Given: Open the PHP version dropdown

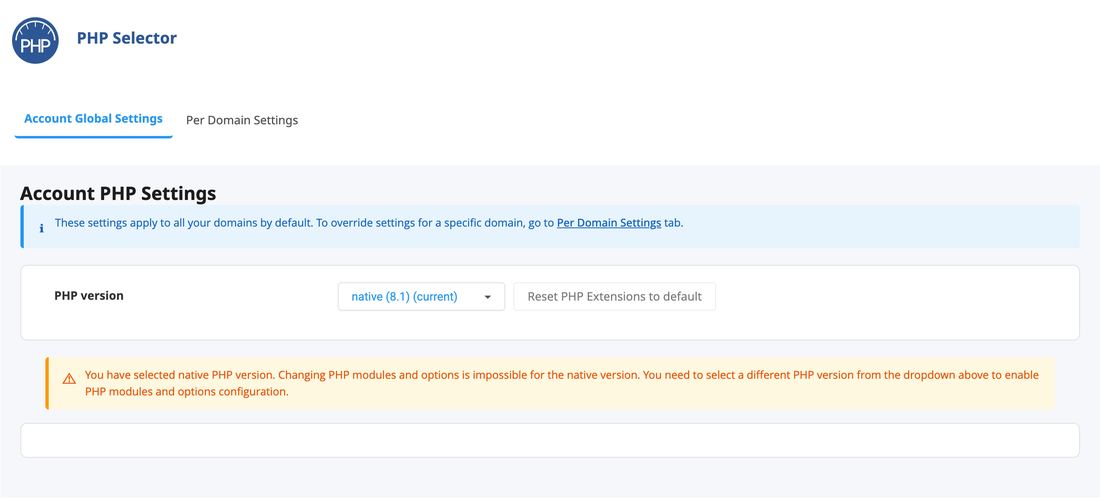Looking at the screenshot, I should pyautogui.click(x=421, y=297).
